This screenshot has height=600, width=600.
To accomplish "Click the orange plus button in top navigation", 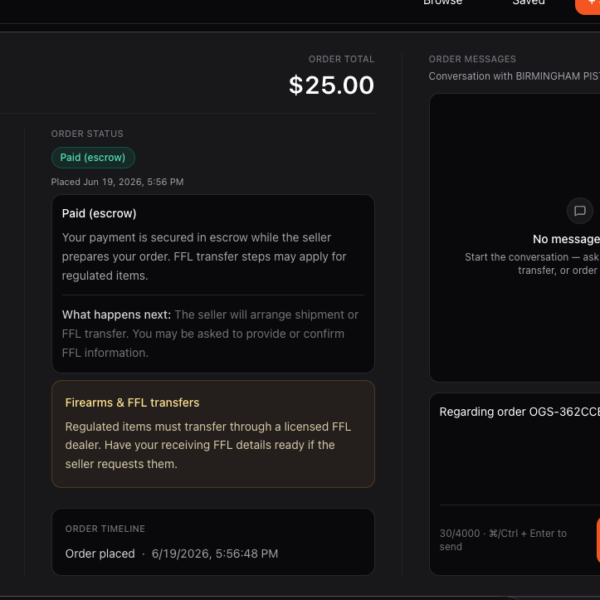I will point(588,5).
